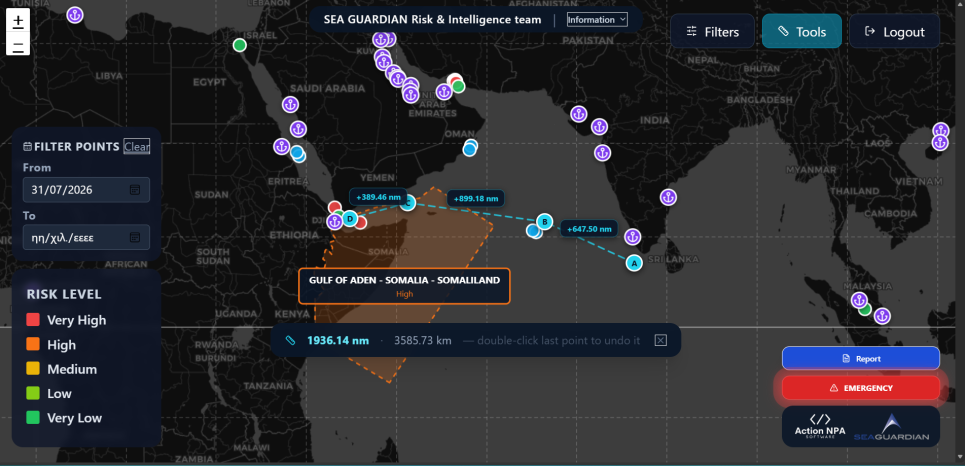The width and height of the screenshot is (965, 466).
Task: Click the SeaGuardian logo
Action: pyautogui.click(x=892, y=428)
